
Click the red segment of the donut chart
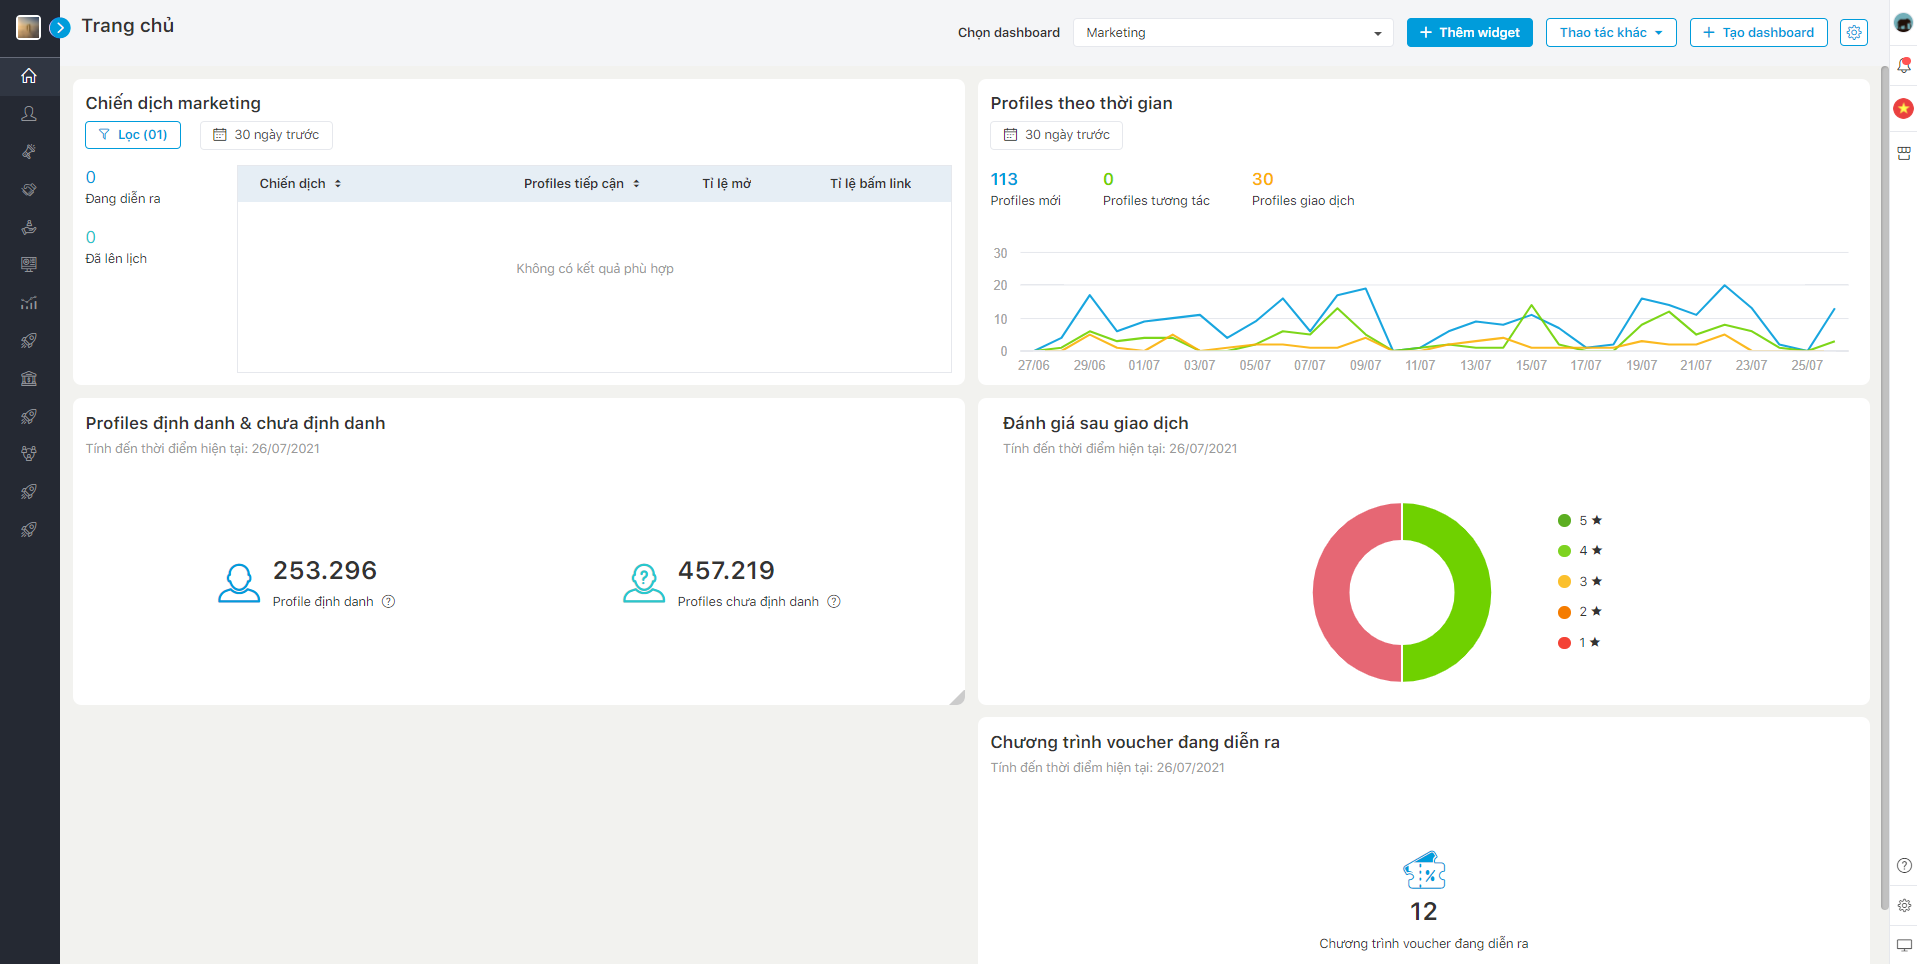coord(1332,593)
